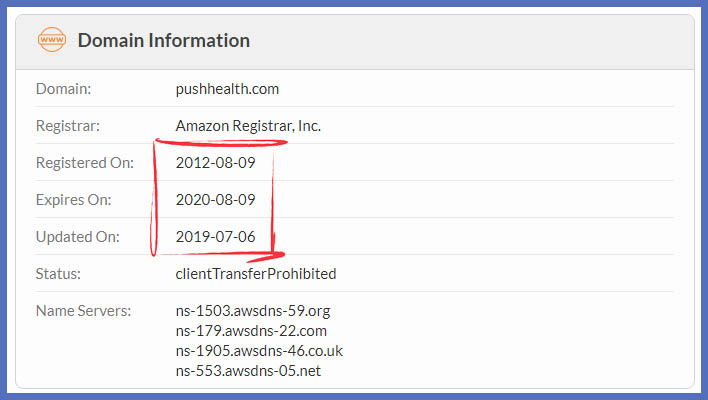
Task: Click the Name Servers: label
Action: 83,311
